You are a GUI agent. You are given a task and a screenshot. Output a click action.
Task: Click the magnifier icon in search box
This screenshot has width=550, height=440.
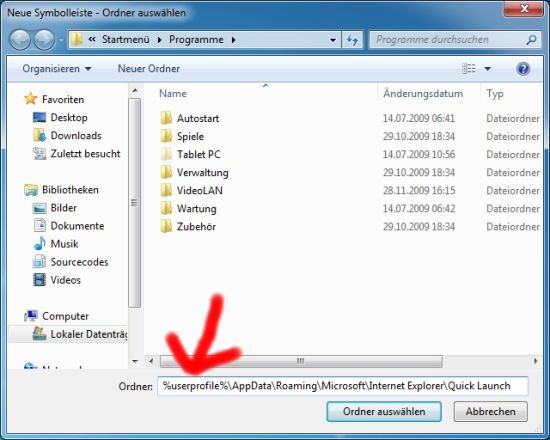(x=531, y=40)
